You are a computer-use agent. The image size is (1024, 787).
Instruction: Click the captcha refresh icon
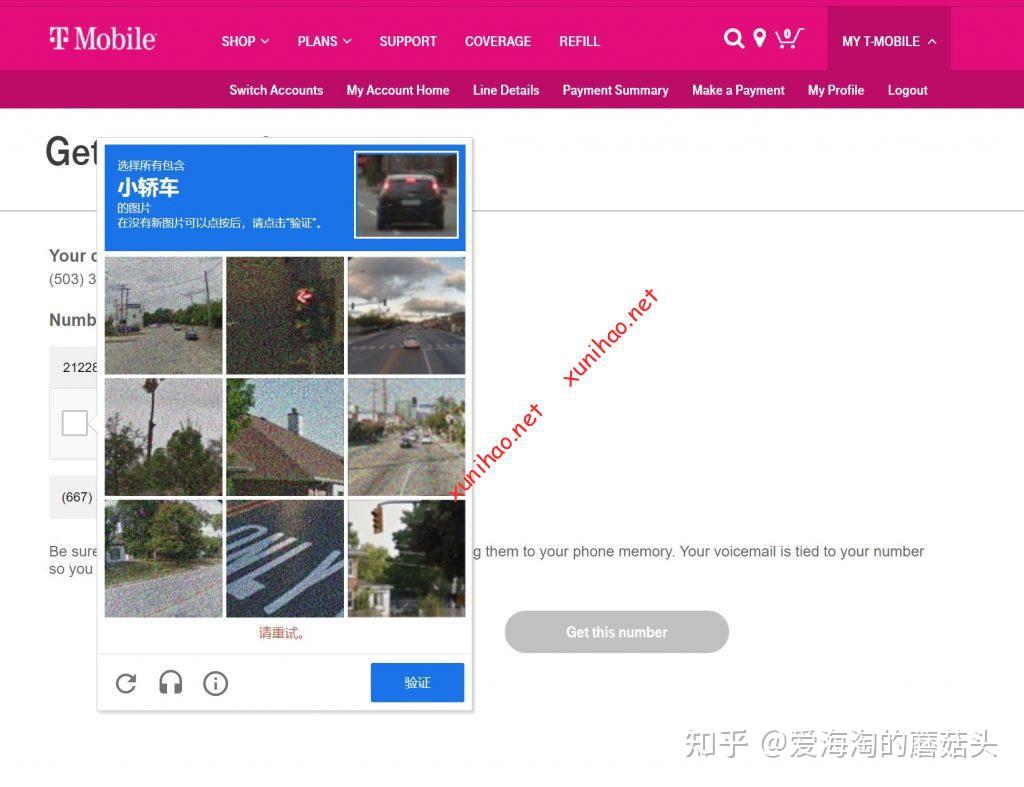click(x=125, y=683)
